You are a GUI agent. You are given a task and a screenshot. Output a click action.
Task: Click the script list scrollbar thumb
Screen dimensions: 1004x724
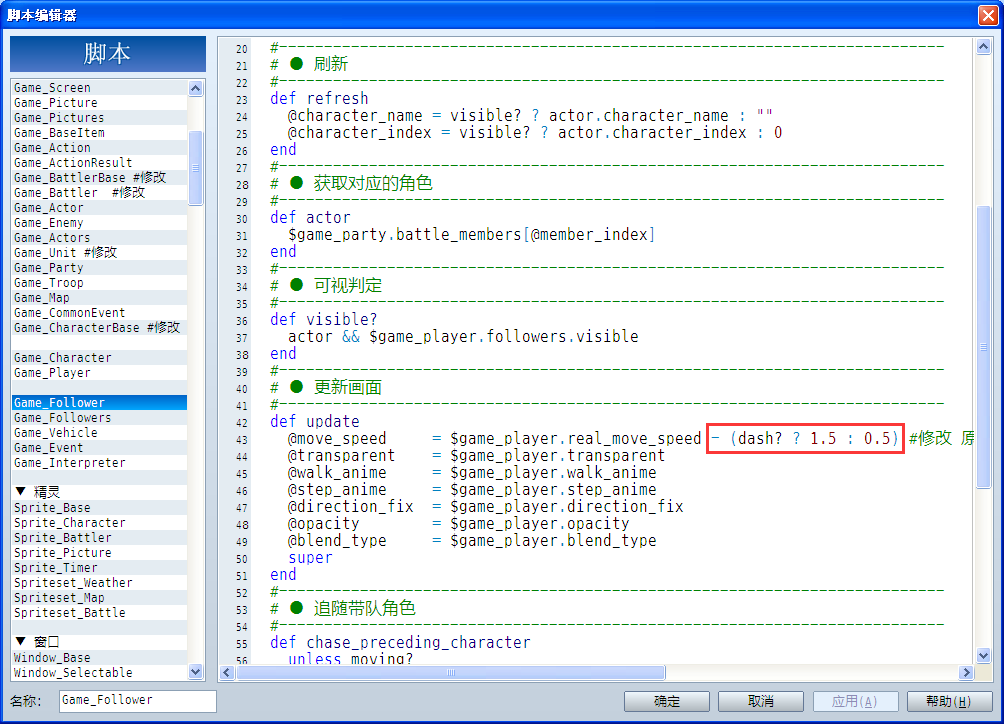[196, 168]
